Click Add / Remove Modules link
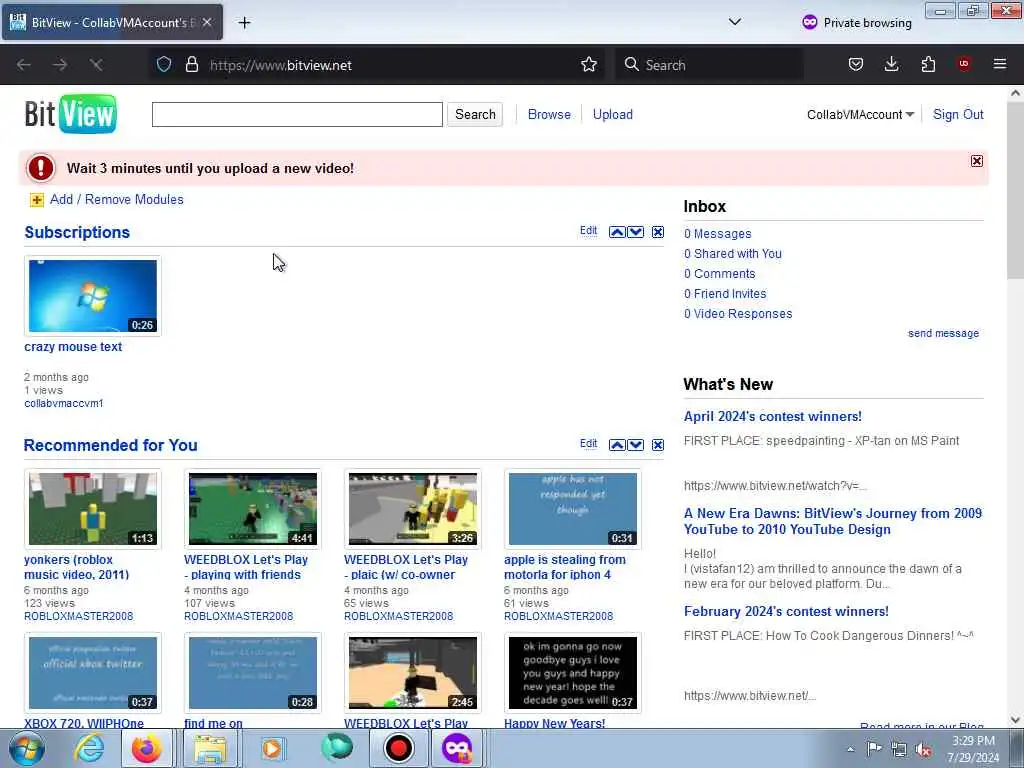The height and width of the screenshot is (768, 1024). point(117,199)
